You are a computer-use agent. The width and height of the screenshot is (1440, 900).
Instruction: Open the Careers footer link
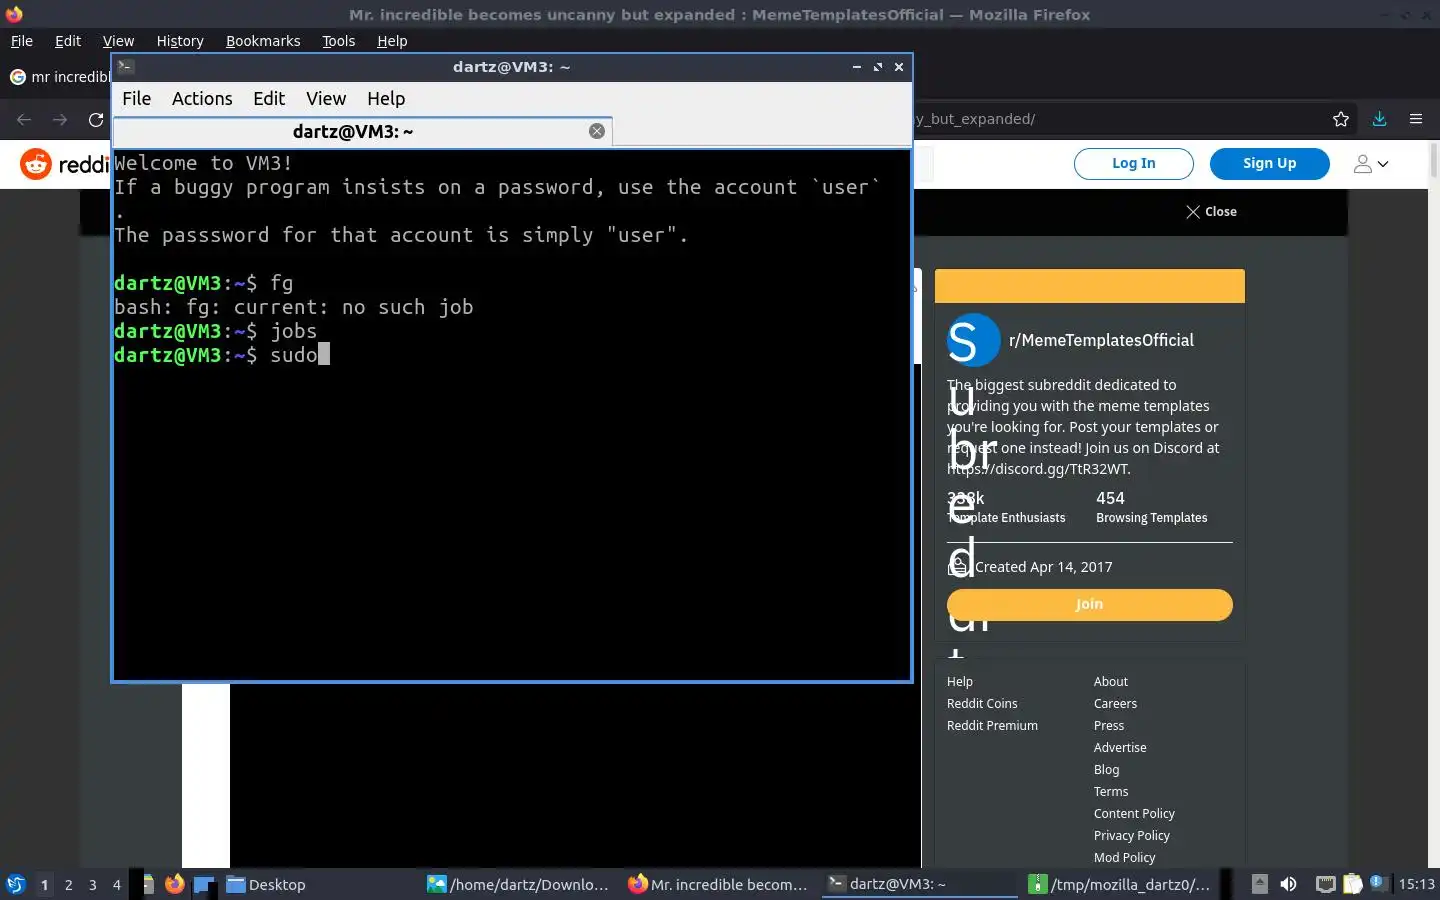1115,704
